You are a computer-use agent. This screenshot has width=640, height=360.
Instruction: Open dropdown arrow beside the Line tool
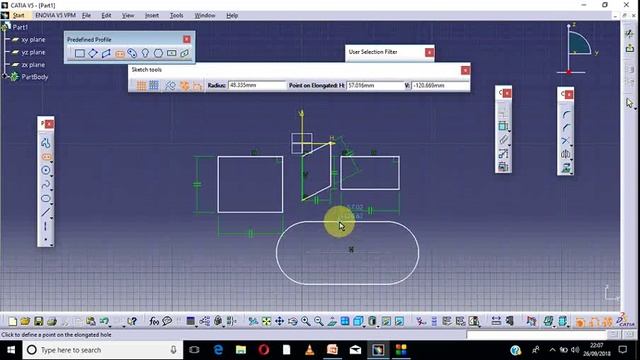(51, 218)
